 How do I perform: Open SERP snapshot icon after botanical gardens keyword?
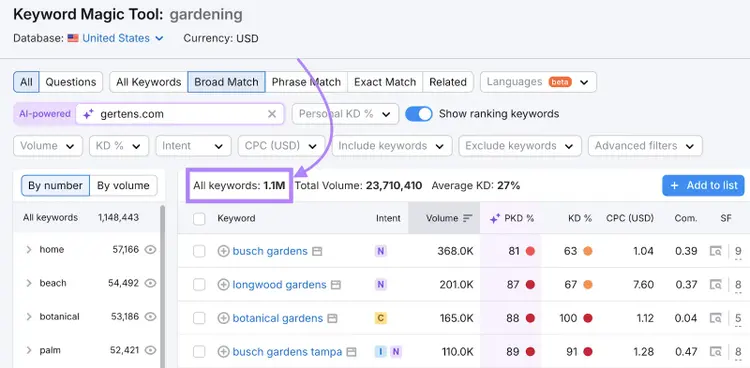point(332,318)
